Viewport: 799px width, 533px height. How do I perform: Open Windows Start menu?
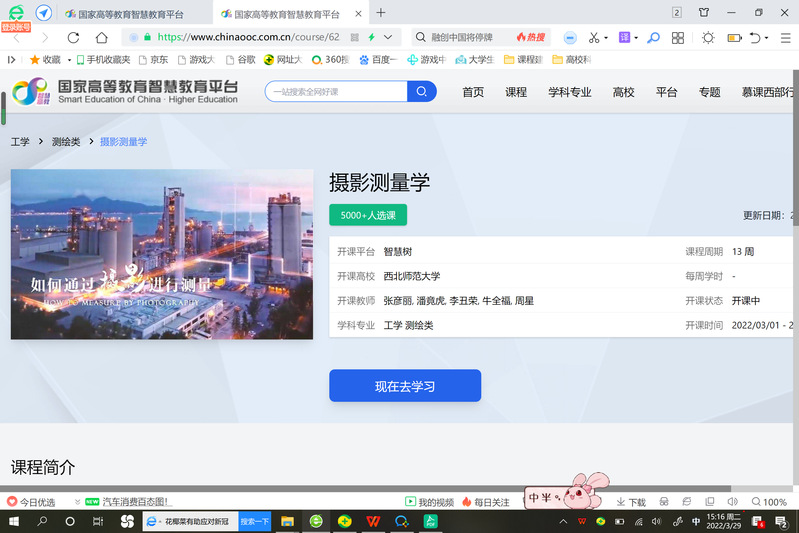click(14, 521)
